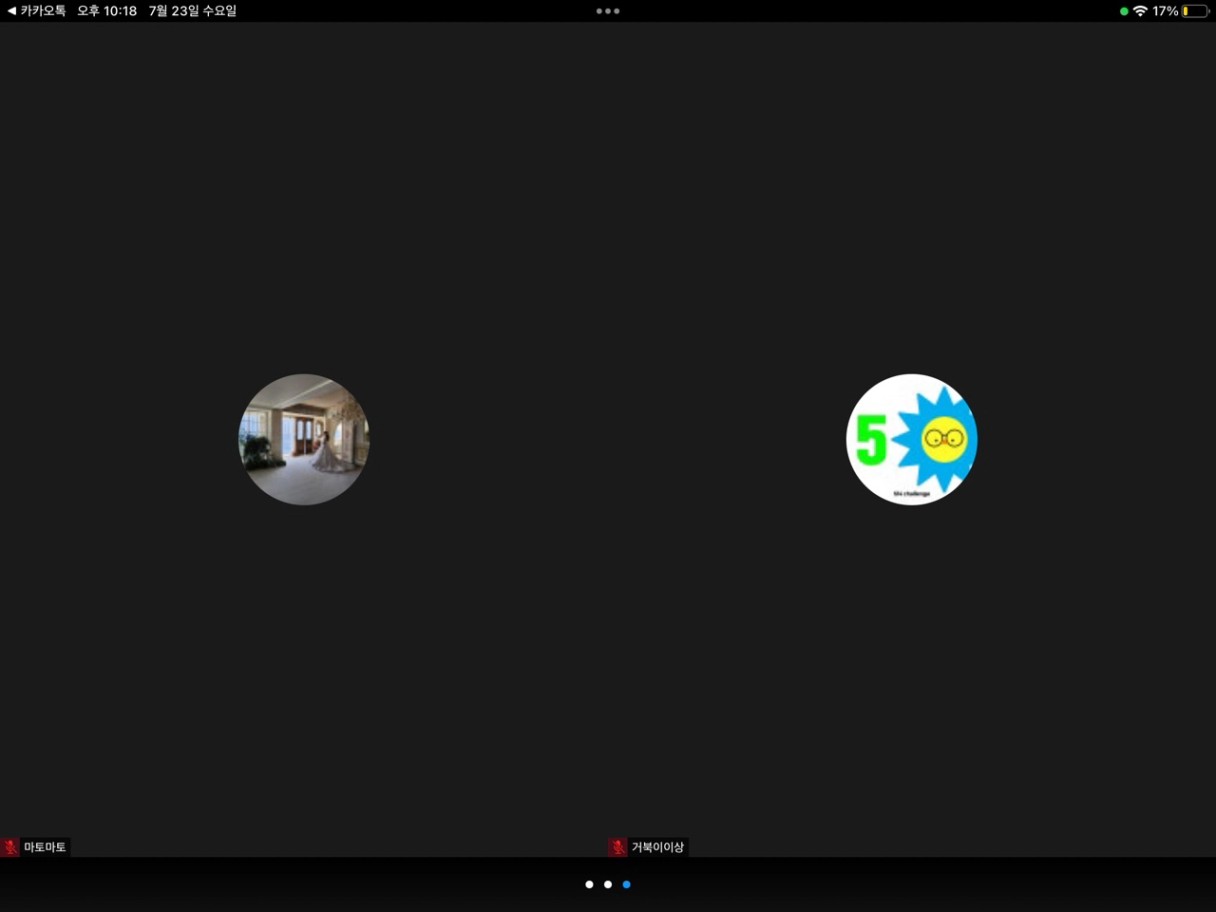This screenshot has width=1216, height=912.
Task: Select the 마토마토 name label
Action: tap(45, 847)
